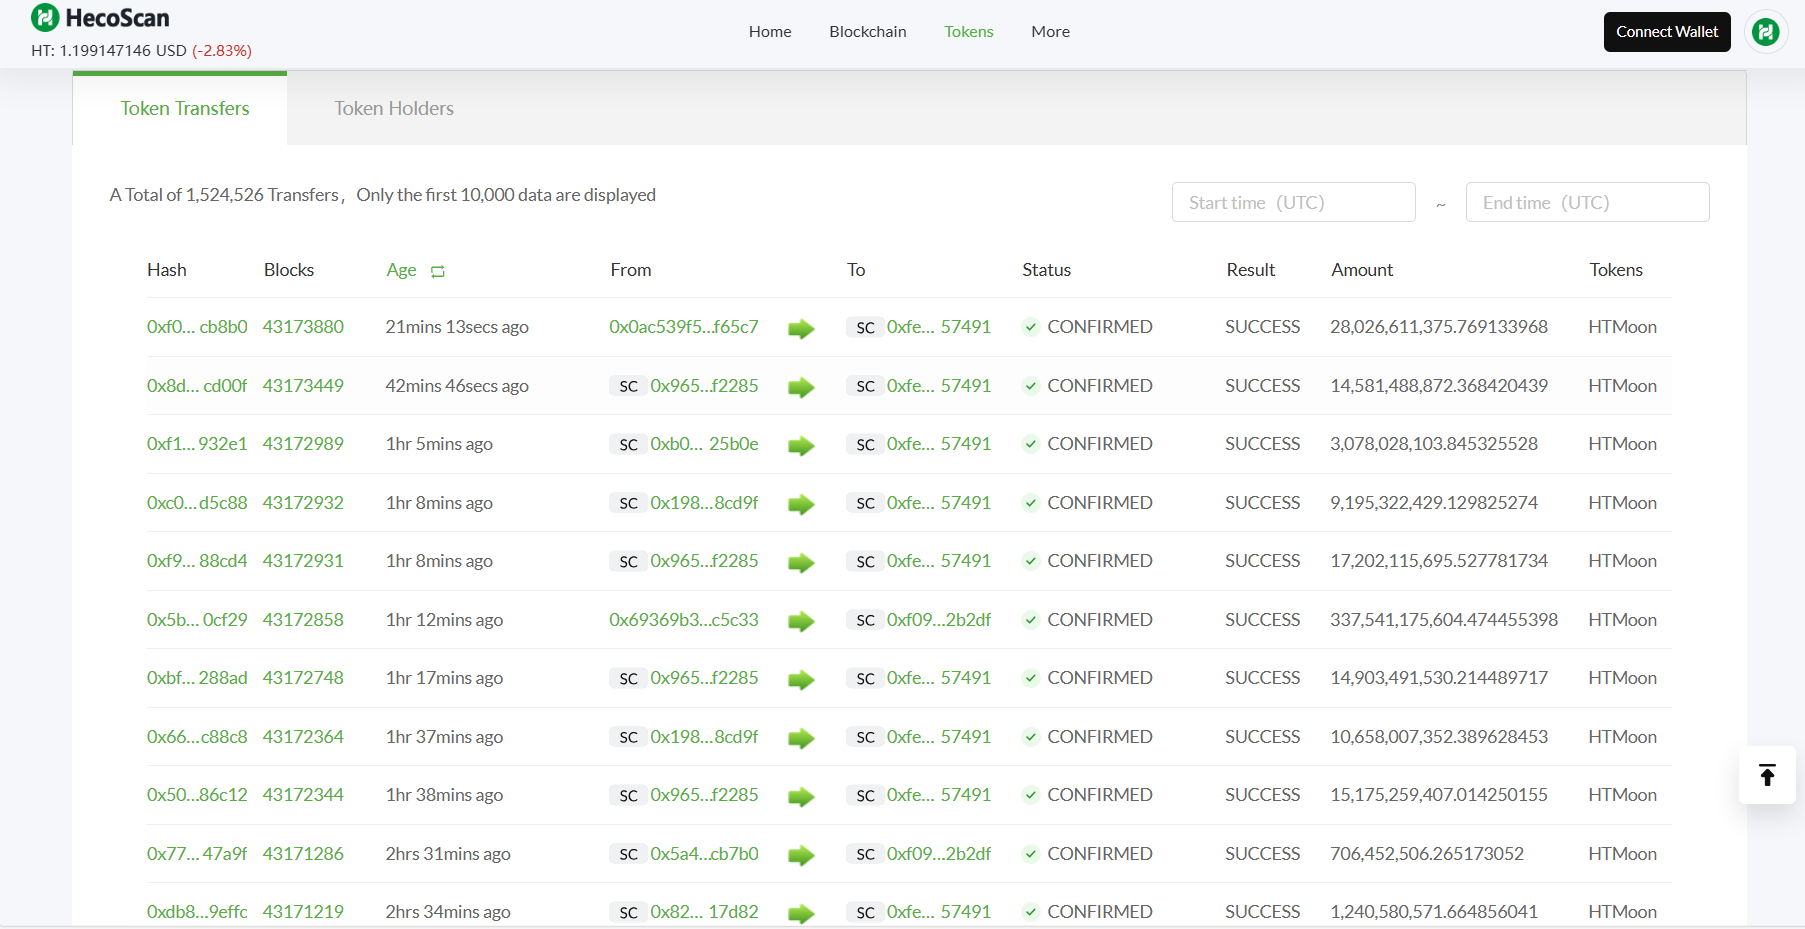Screen dimensions: 1805x929
Task: Open transaction hash 0x50...86c12
Action: (x=197, y=795)
